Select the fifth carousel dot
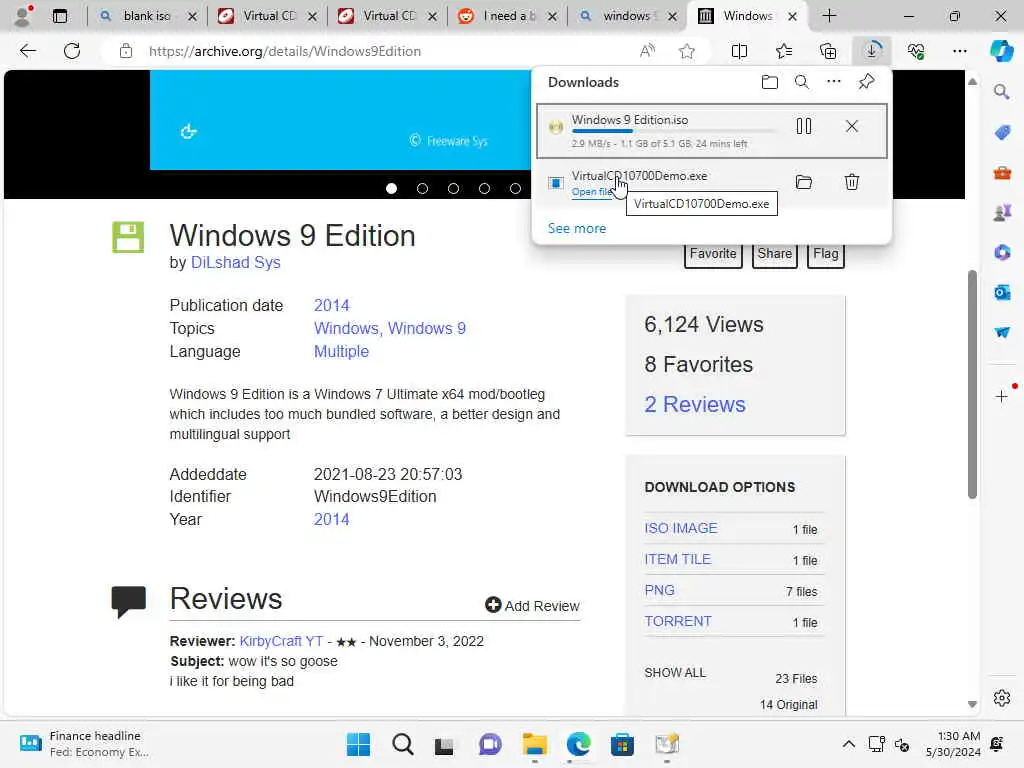 coord(515,189)
